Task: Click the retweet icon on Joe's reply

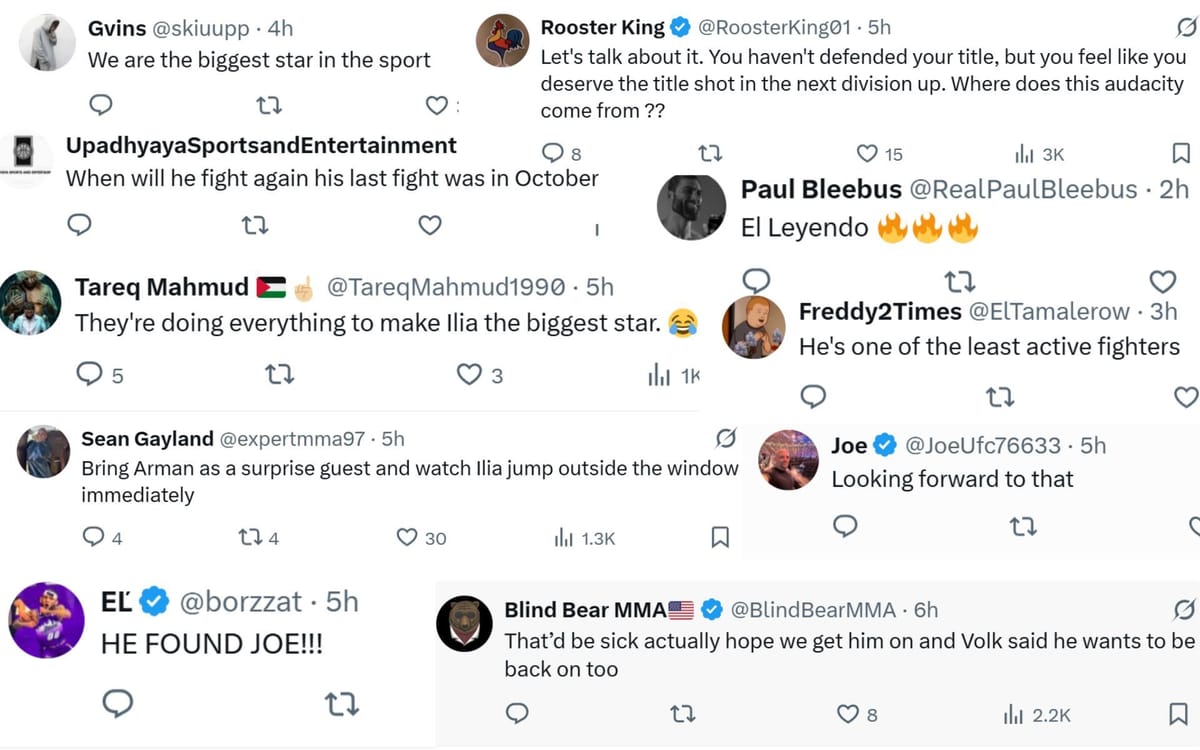Action: [x=1023, y=526]
